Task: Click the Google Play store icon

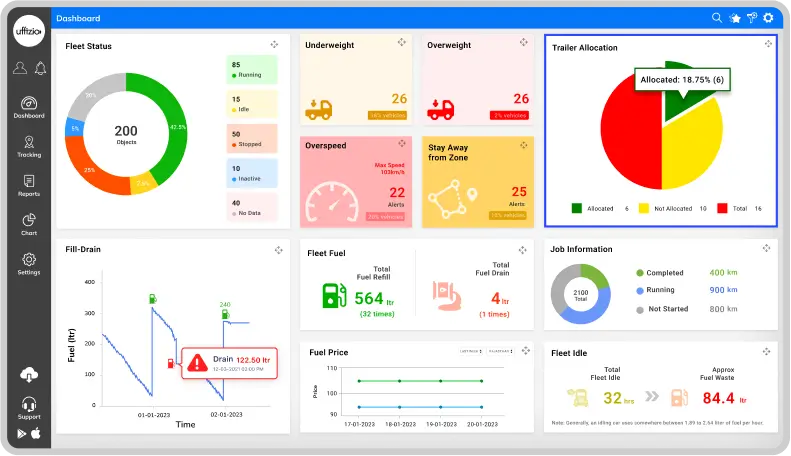Action: [x=22, y=433]
